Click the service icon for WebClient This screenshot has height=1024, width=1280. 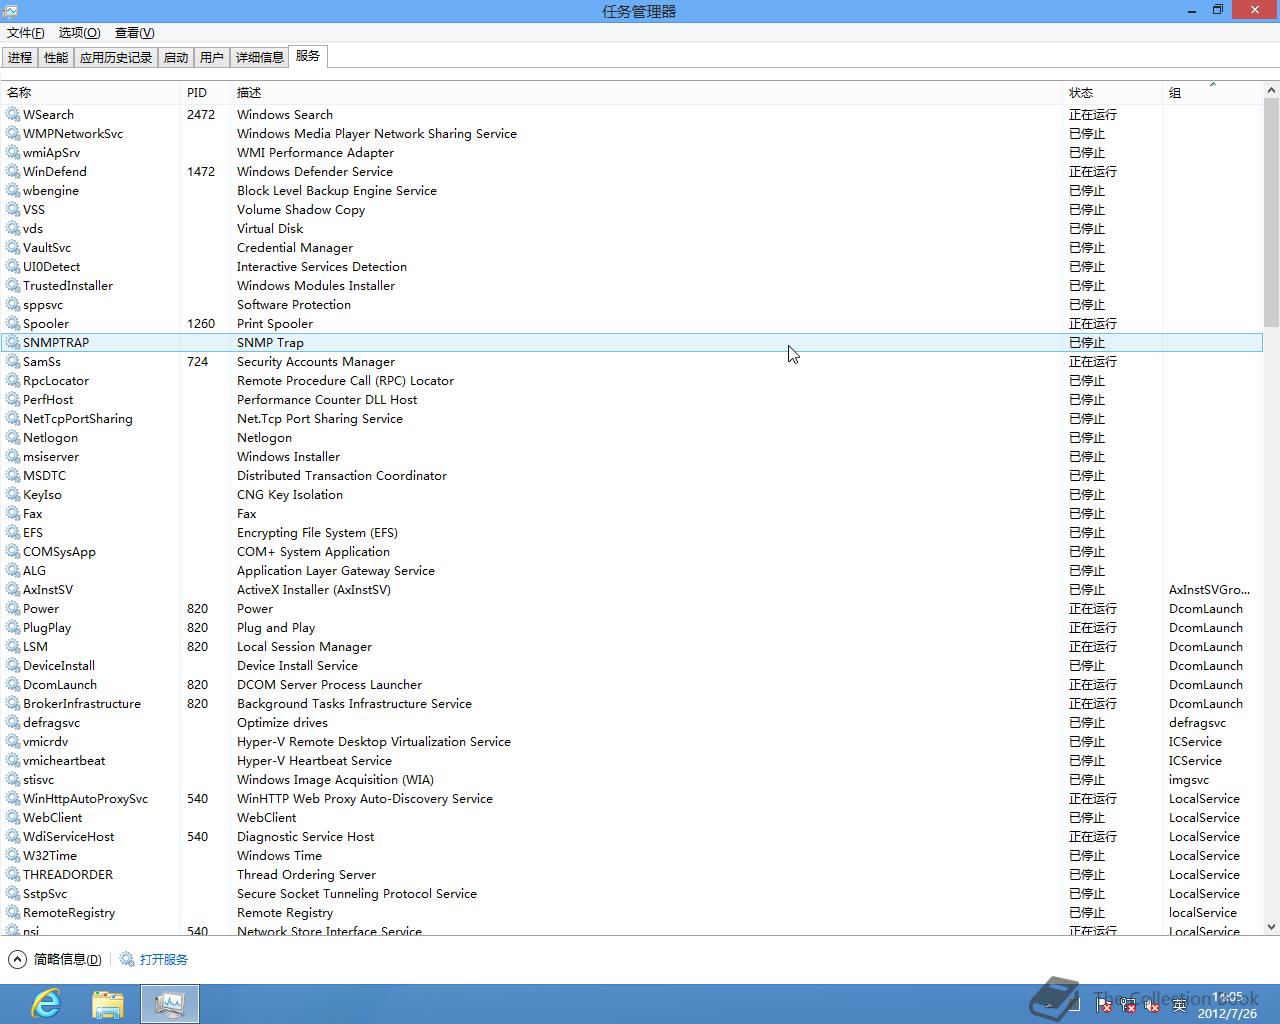(13, 817)
